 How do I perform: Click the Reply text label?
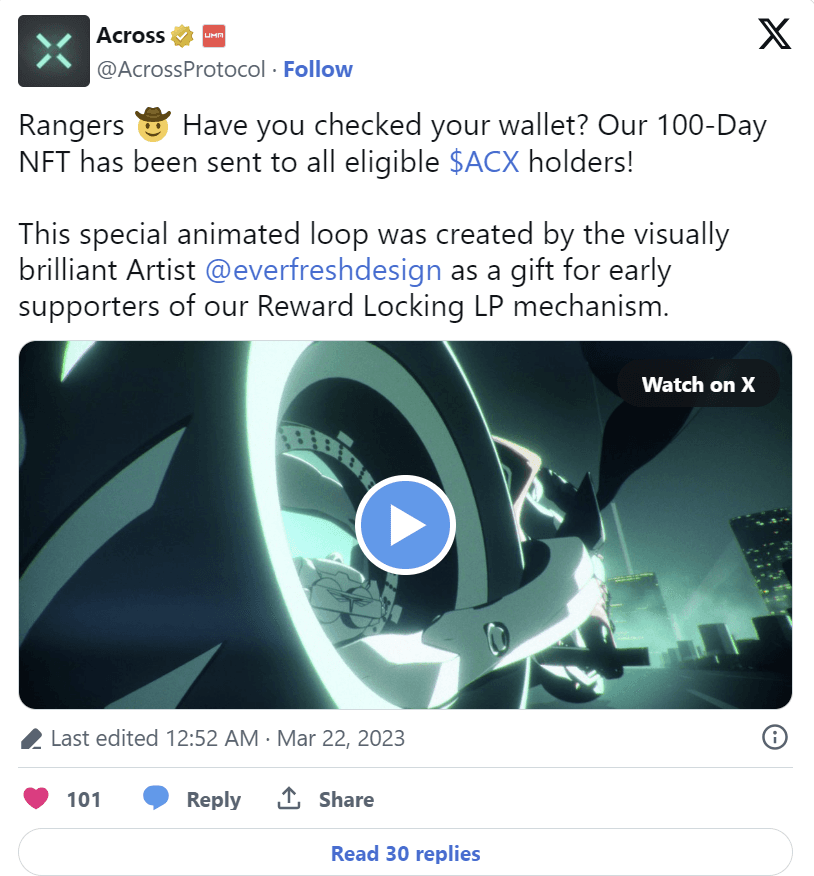pos(214,799)
